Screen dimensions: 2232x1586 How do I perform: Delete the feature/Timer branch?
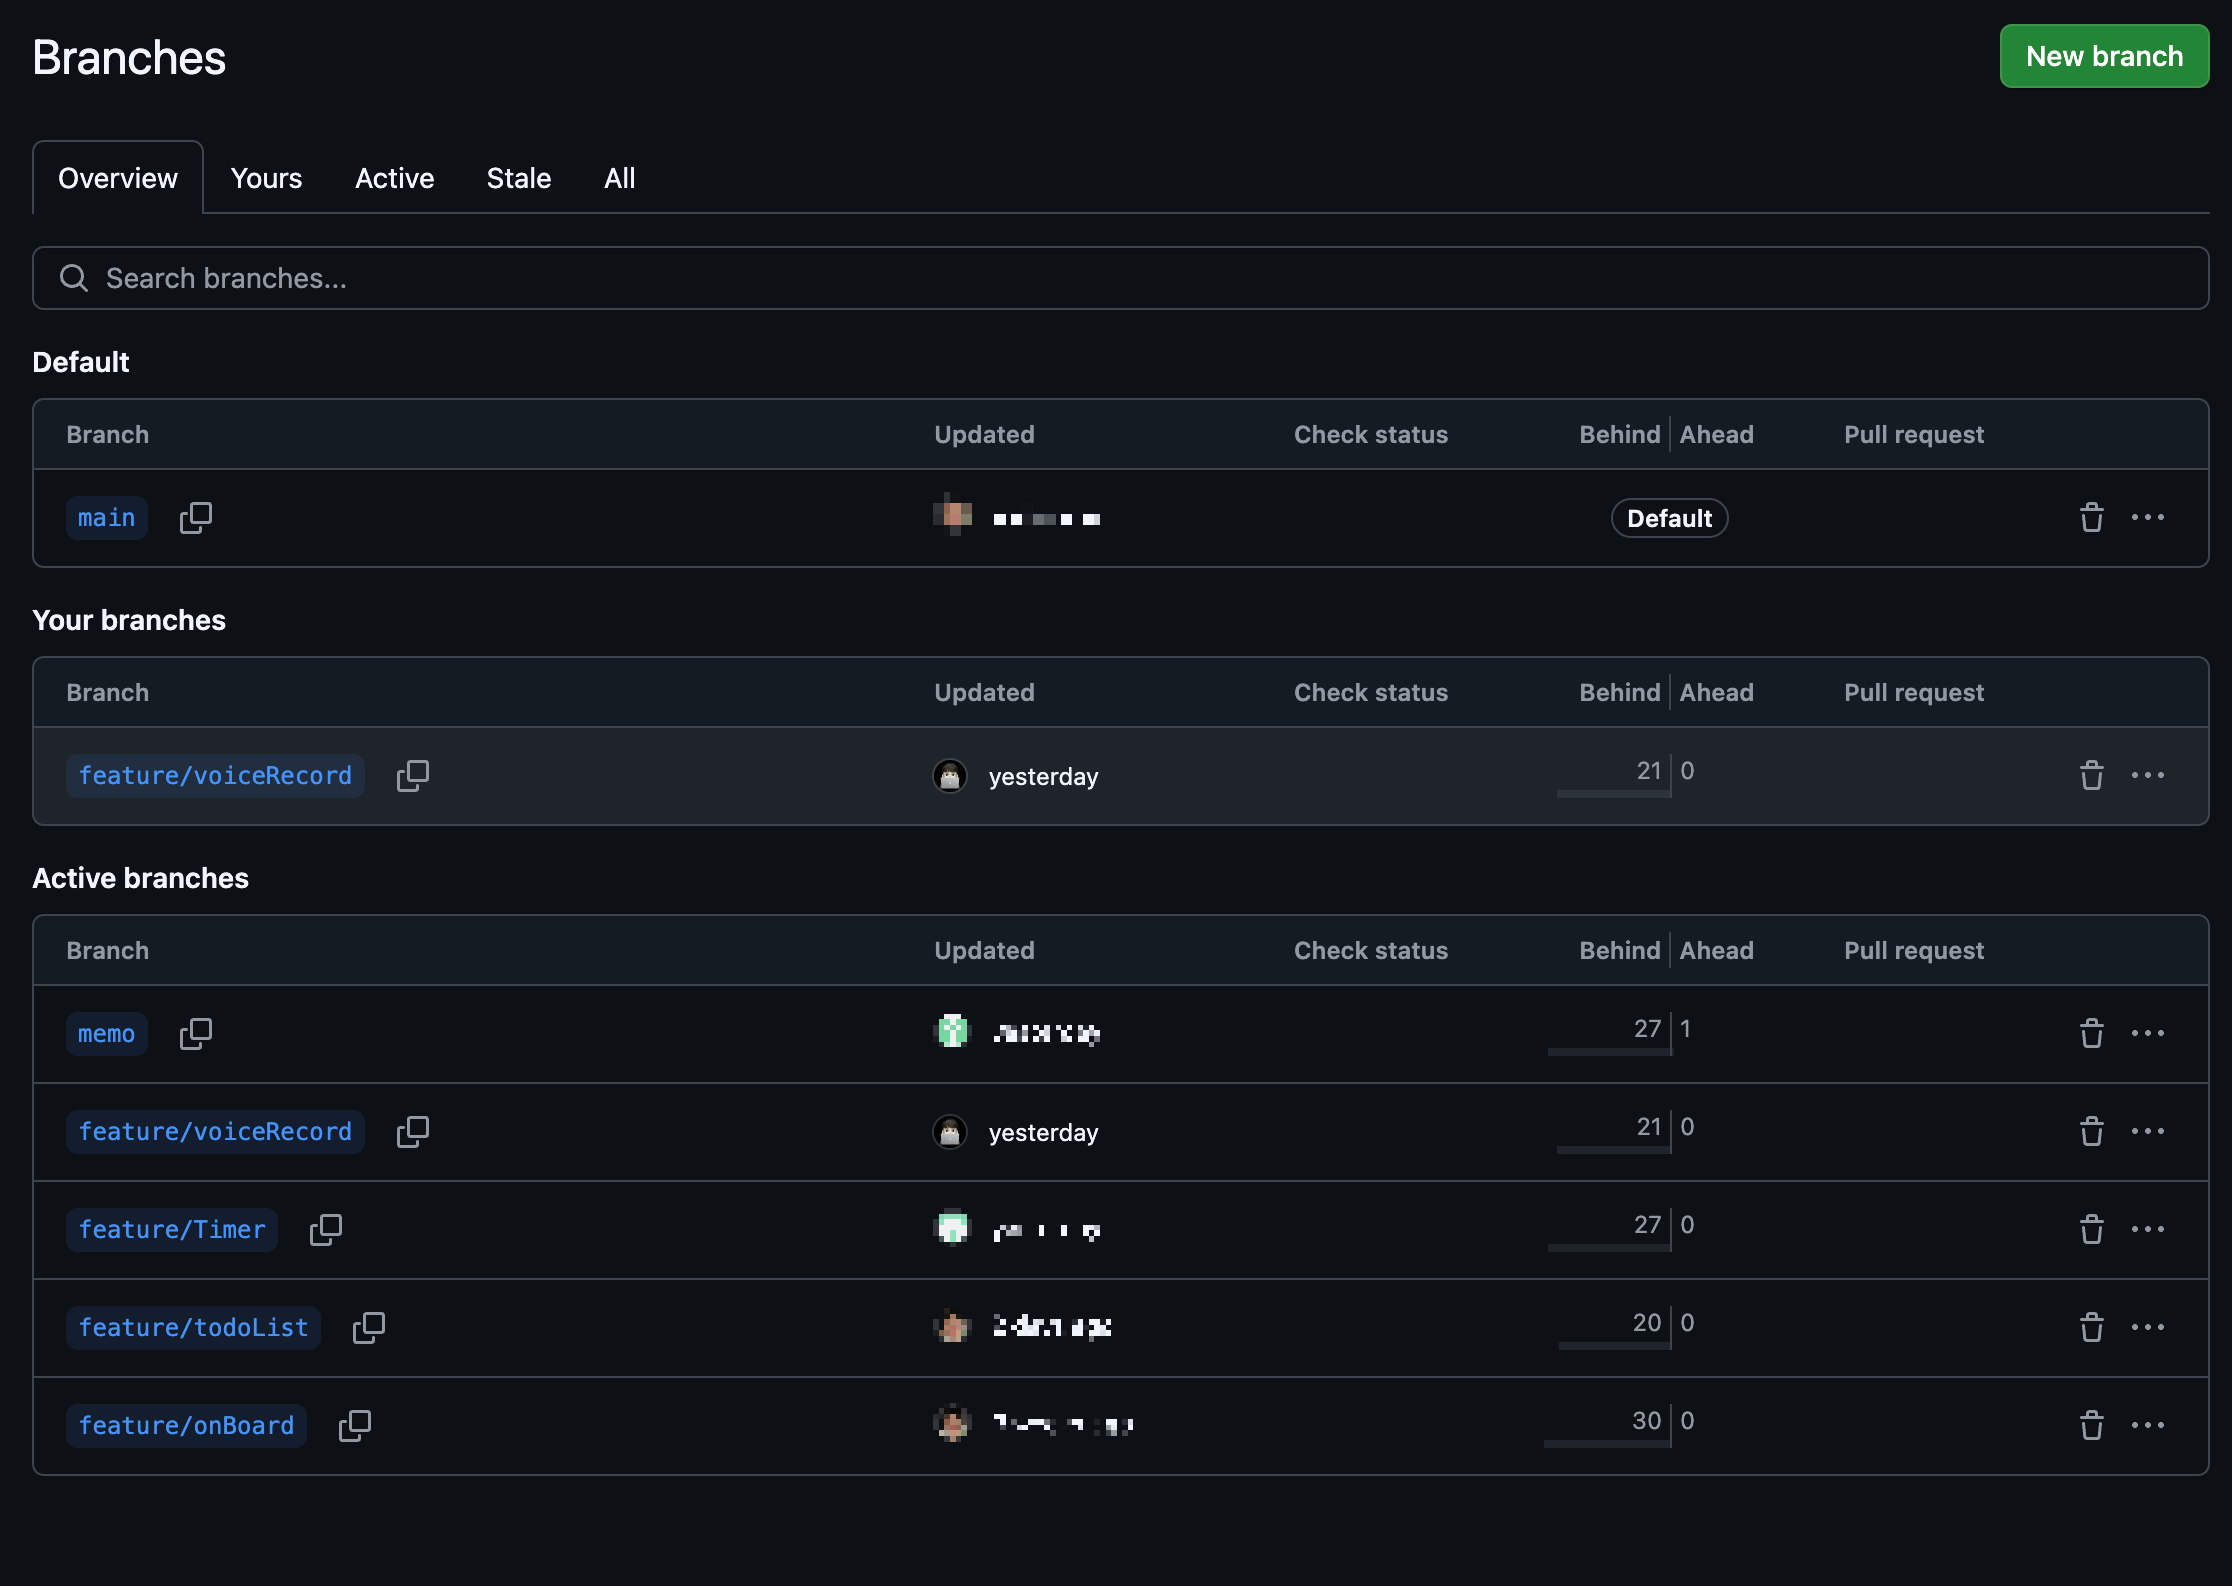tap(2091, 1229)
